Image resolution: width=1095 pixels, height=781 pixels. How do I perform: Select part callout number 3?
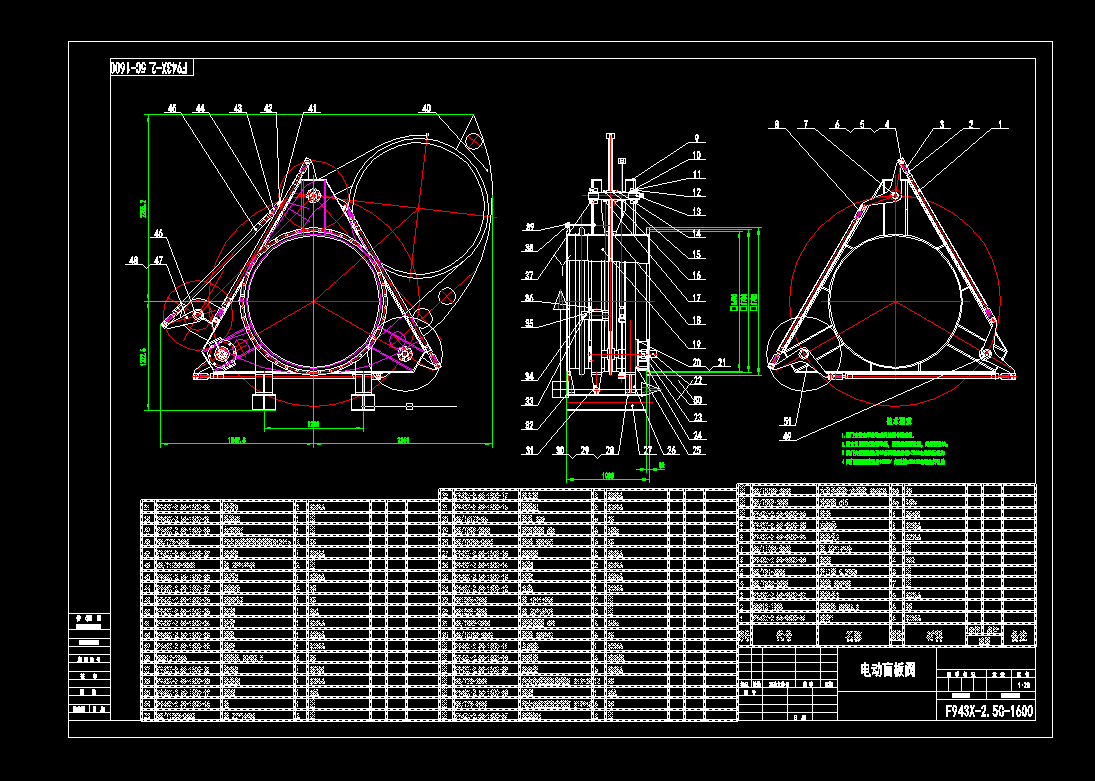941,124
